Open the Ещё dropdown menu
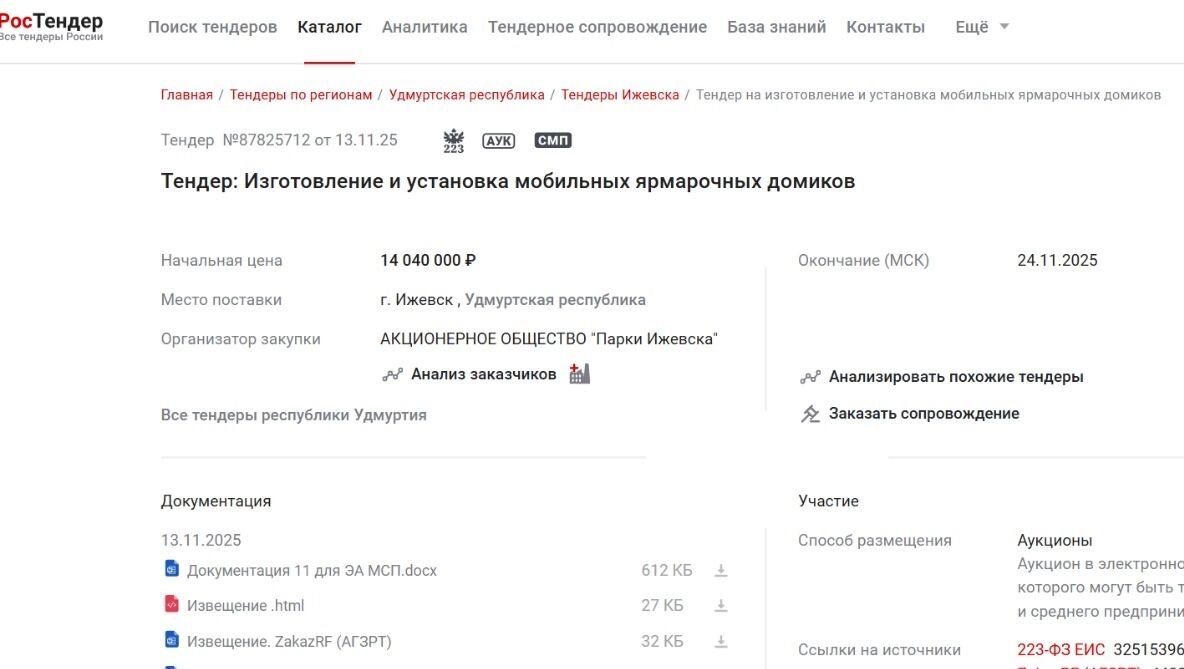This screenshot has height=669, width=1184. (x=969, y=27)
